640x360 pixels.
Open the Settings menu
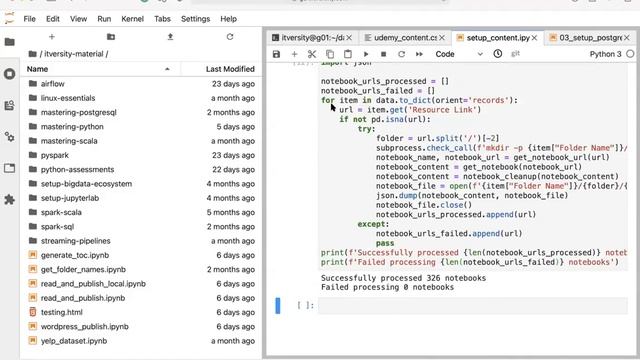click(x=196, y=19)
